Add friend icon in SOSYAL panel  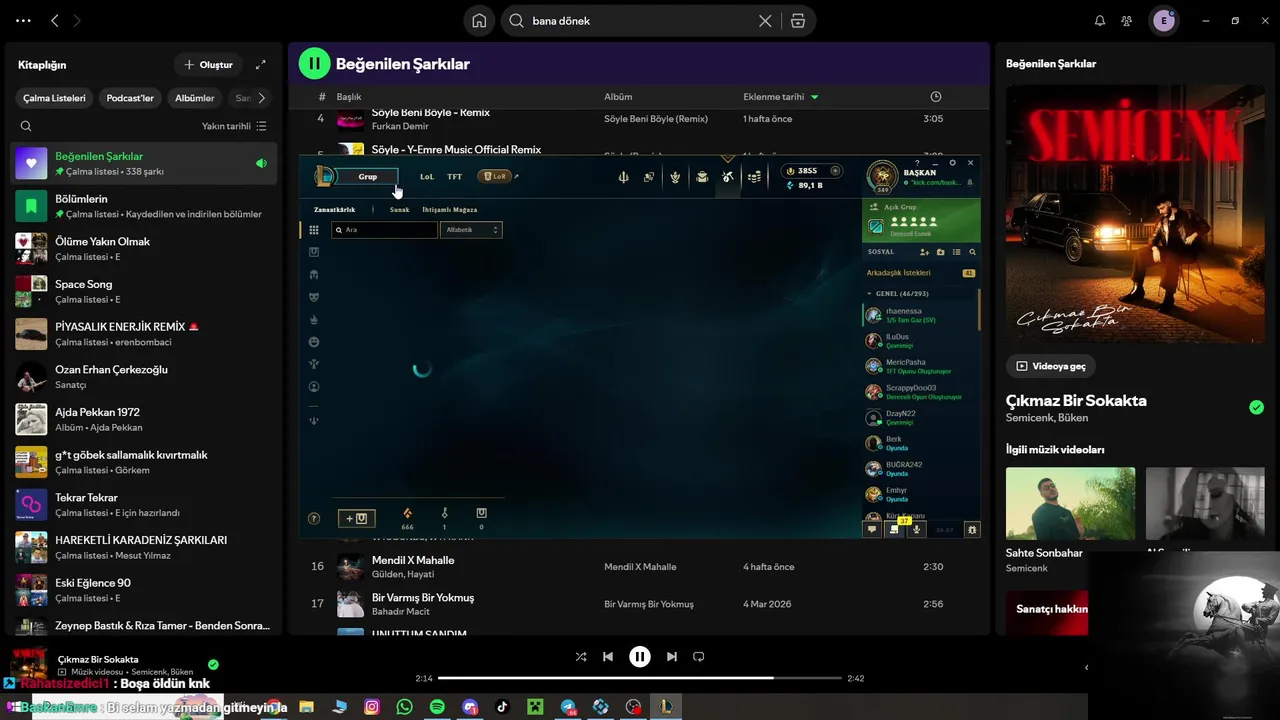(924, 252)
